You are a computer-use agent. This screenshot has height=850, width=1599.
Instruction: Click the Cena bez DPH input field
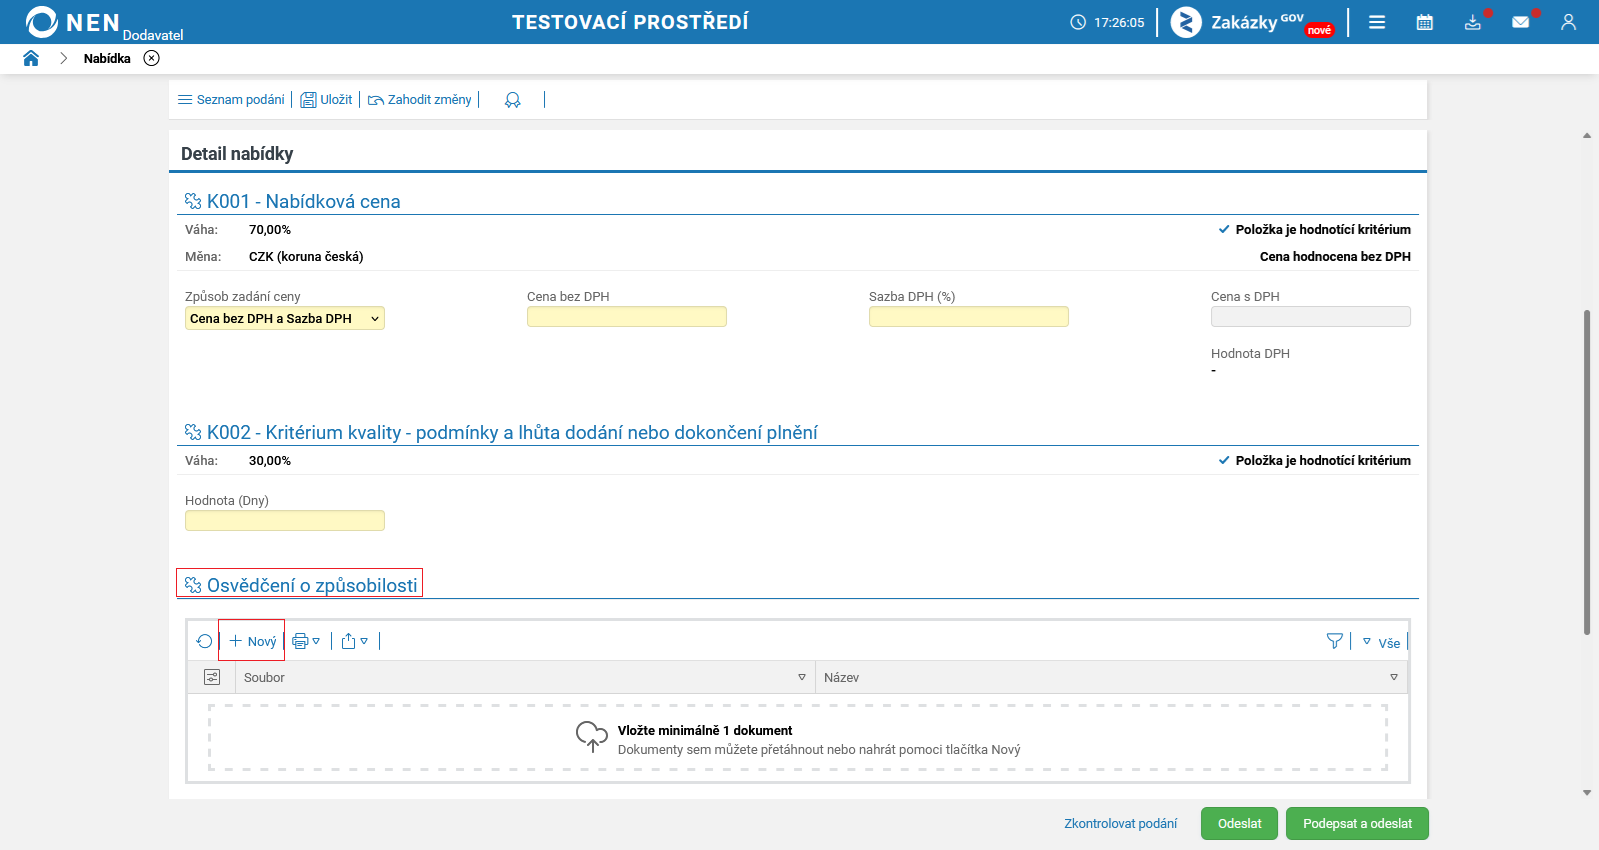627,317
